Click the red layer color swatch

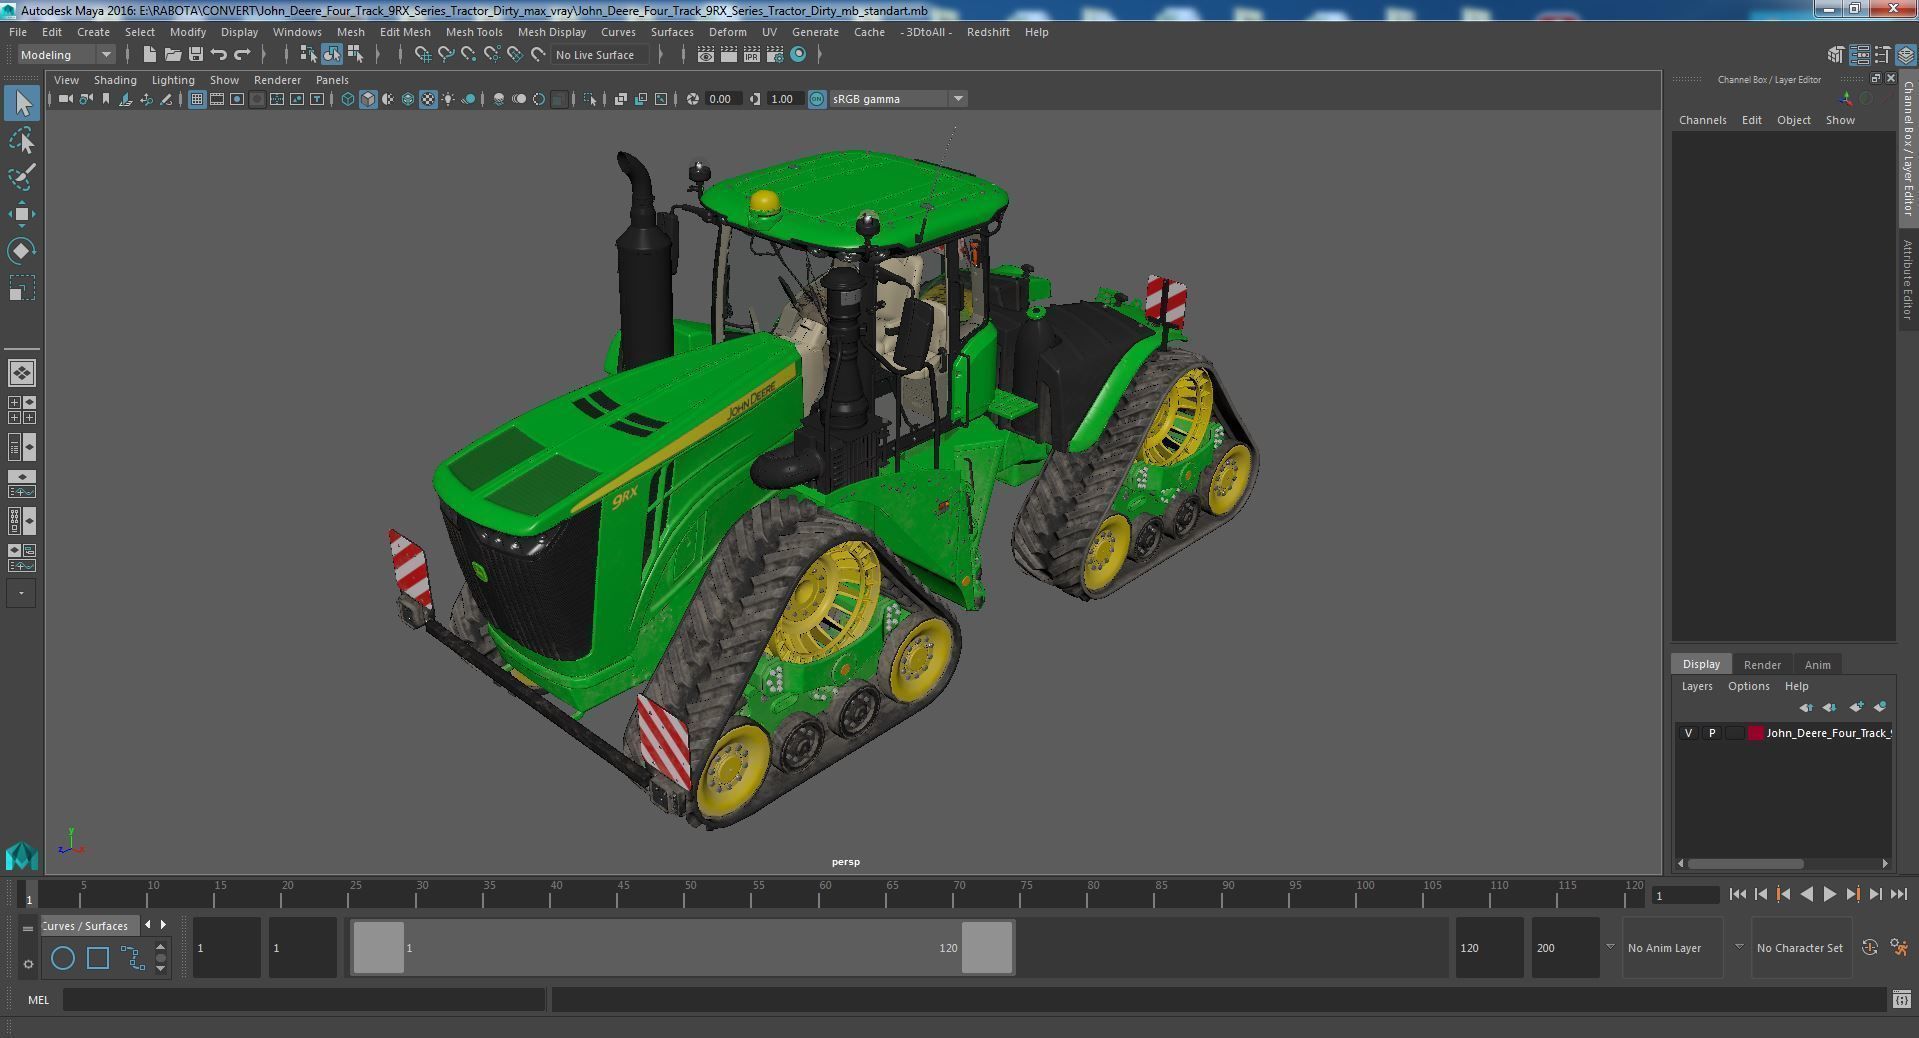point(1755,733)
